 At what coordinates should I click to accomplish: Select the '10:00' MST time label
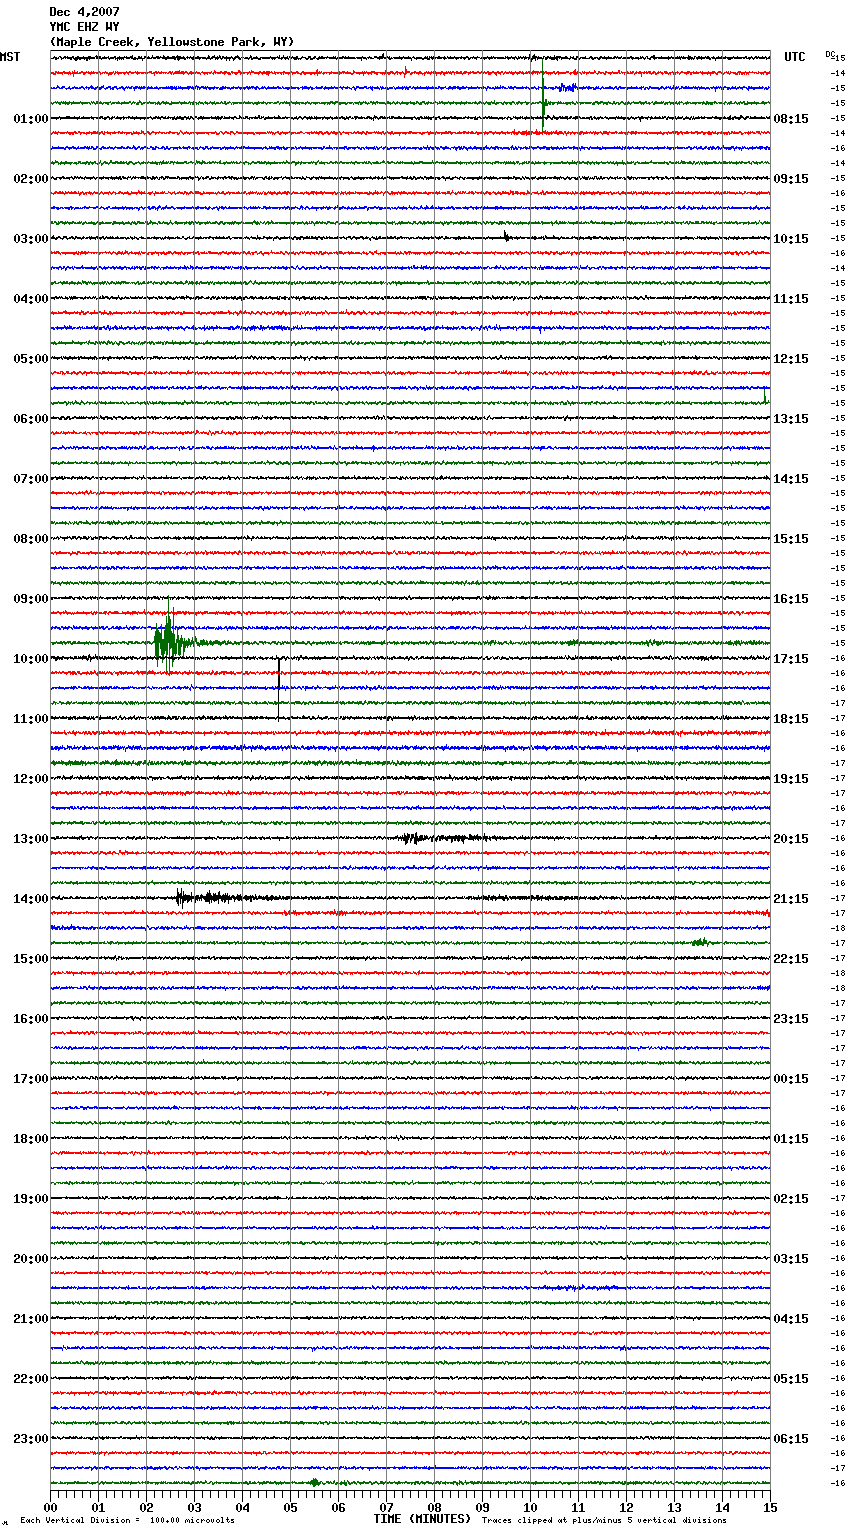[31, 659]
